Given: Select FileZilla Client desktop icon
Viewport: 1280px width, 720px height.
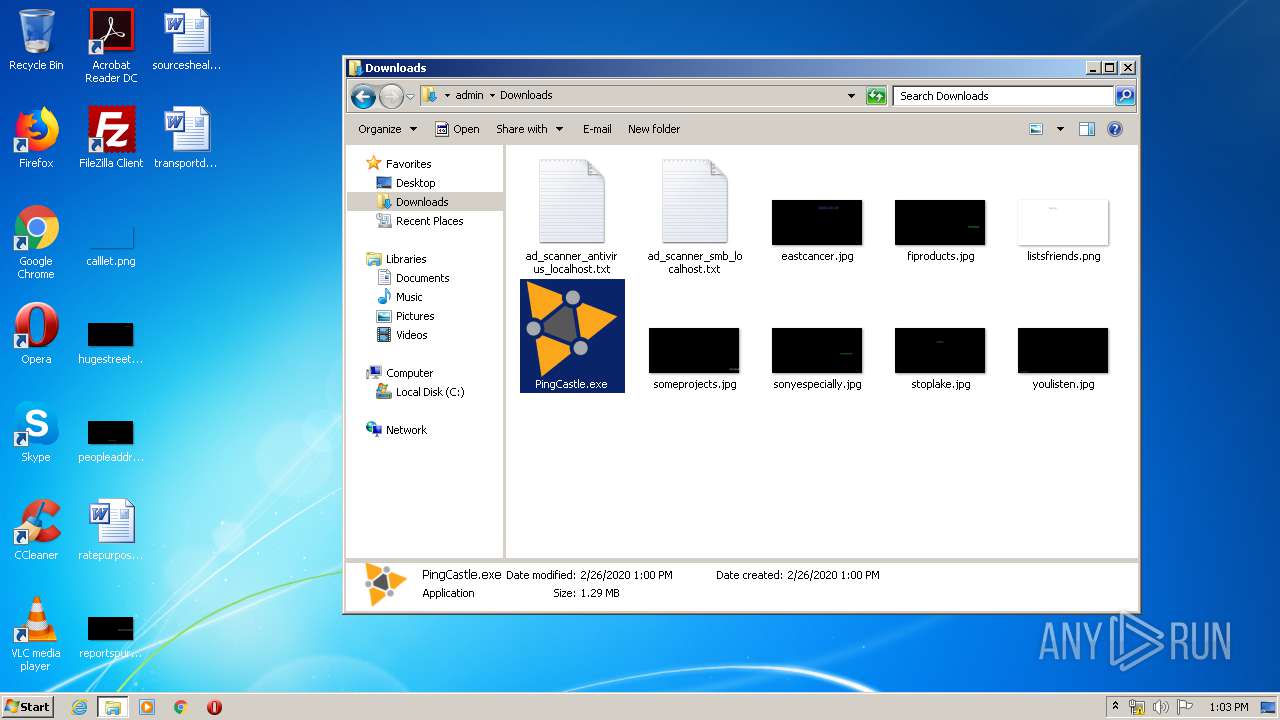Looking at the screenshot, I should pyautogui.click(x=111, y=138).
